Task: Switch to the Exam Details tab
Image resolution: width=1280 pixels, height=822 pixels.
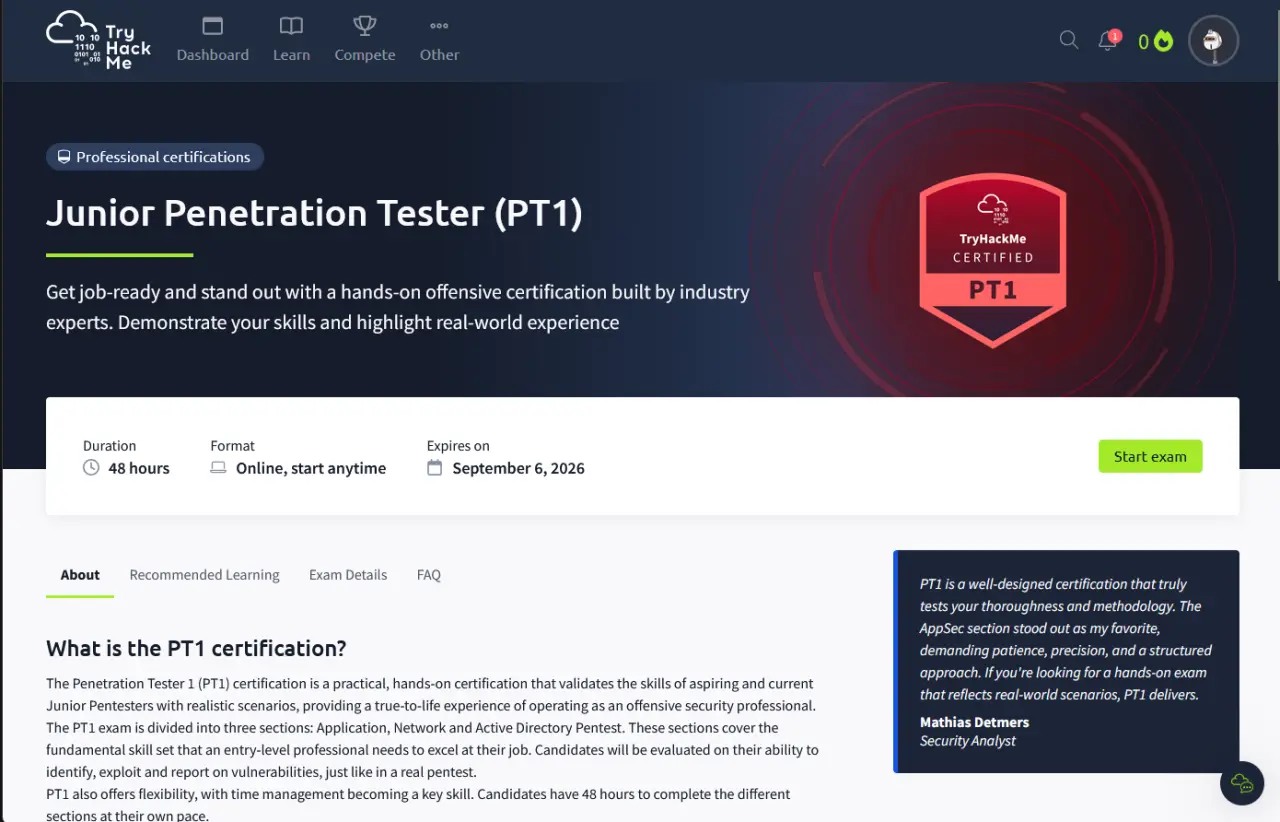Action: pyautogui.click(x=348, y=575)
